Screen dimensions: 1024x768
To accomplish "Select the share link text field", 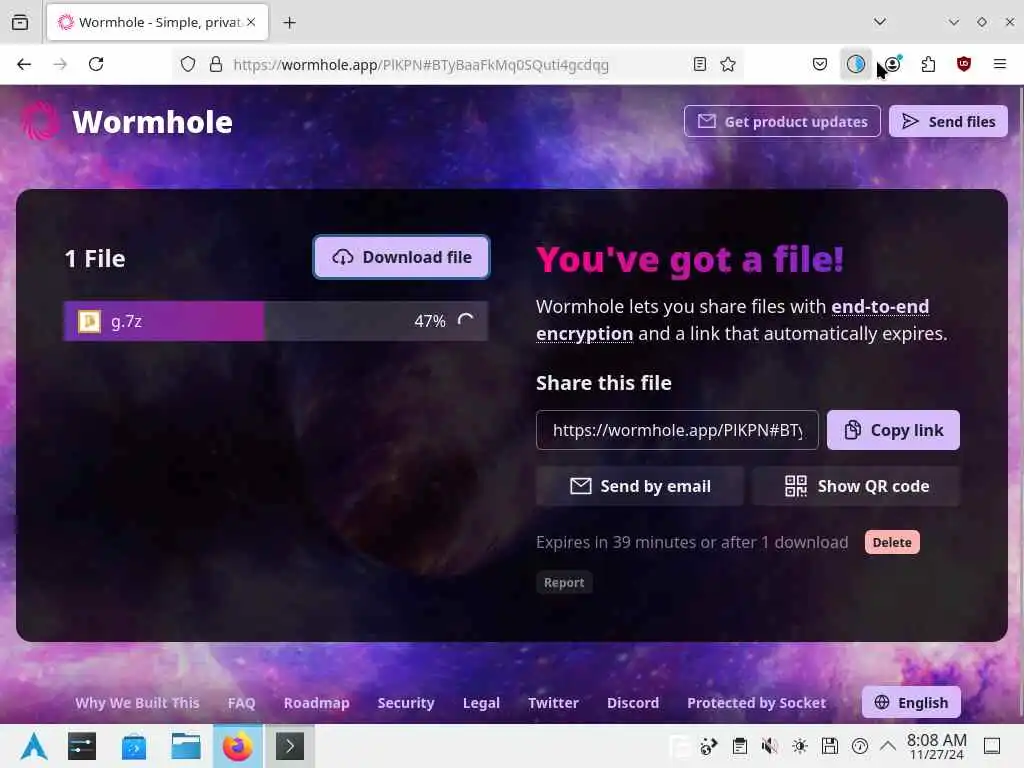I will click(677, 430).
